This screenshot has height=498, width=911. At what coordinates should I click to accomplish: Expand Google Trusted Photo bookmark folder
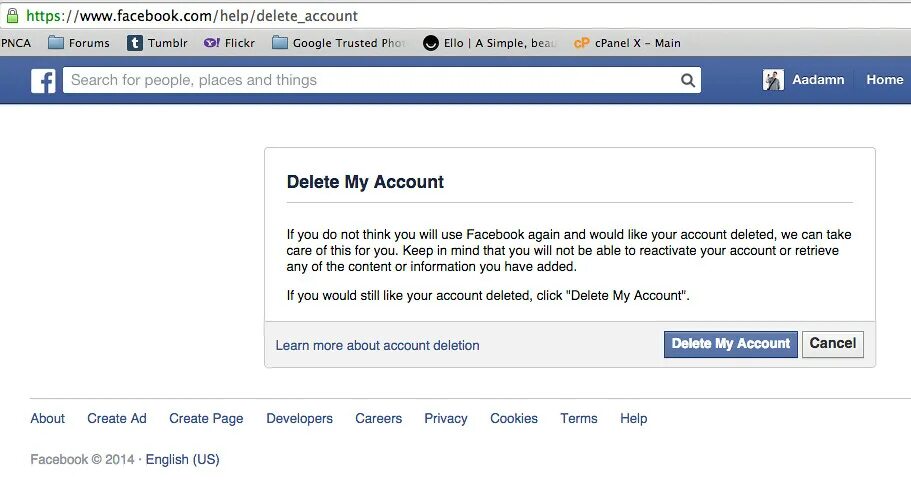coord(340,43)
